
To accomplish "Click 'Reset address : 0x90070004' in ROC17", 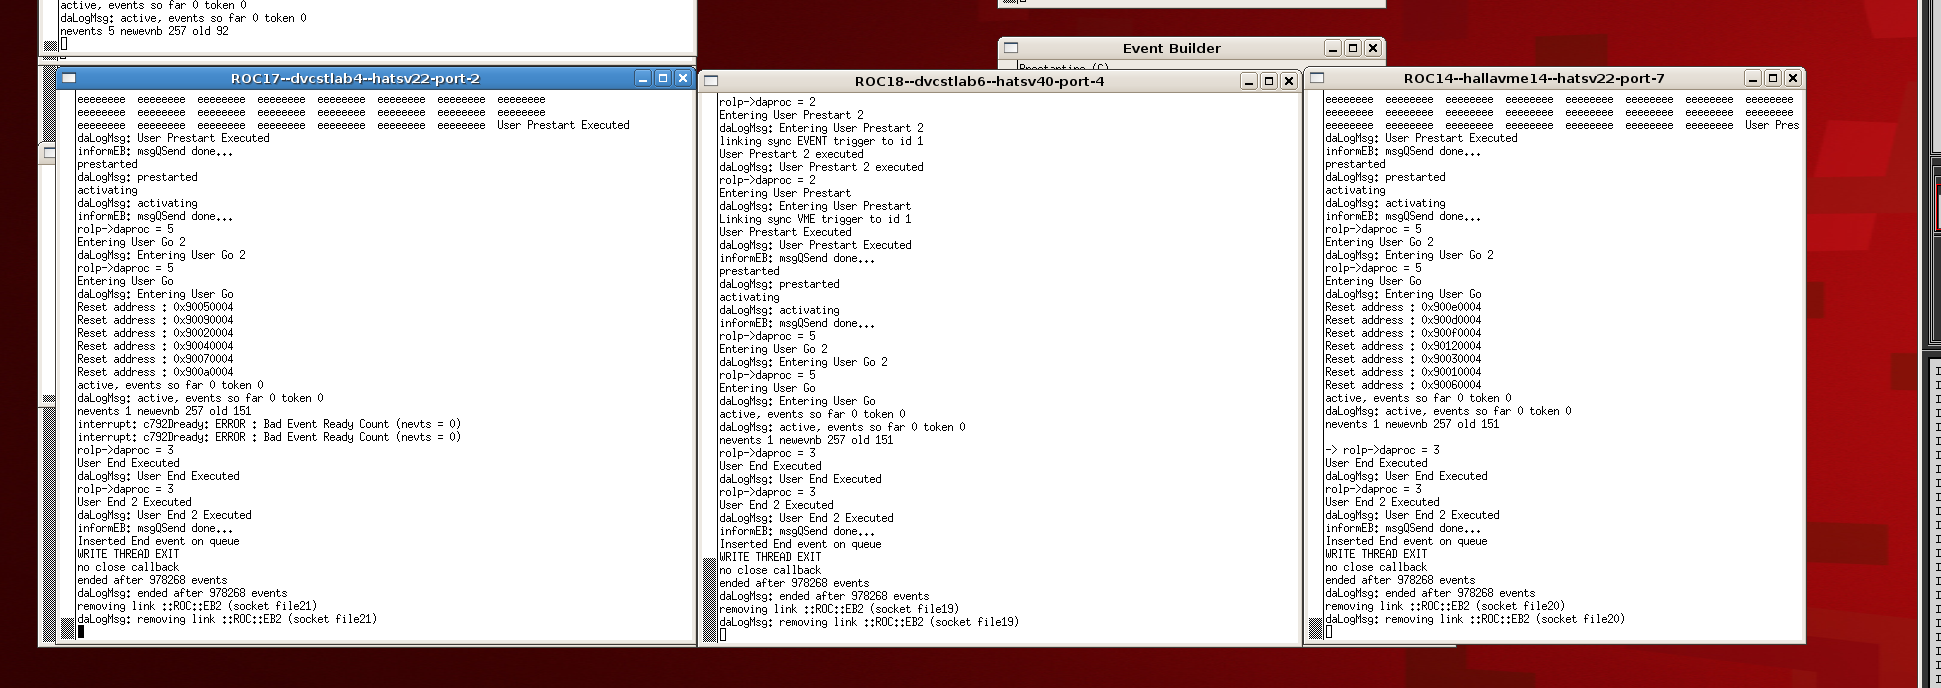I will (155, 359).
